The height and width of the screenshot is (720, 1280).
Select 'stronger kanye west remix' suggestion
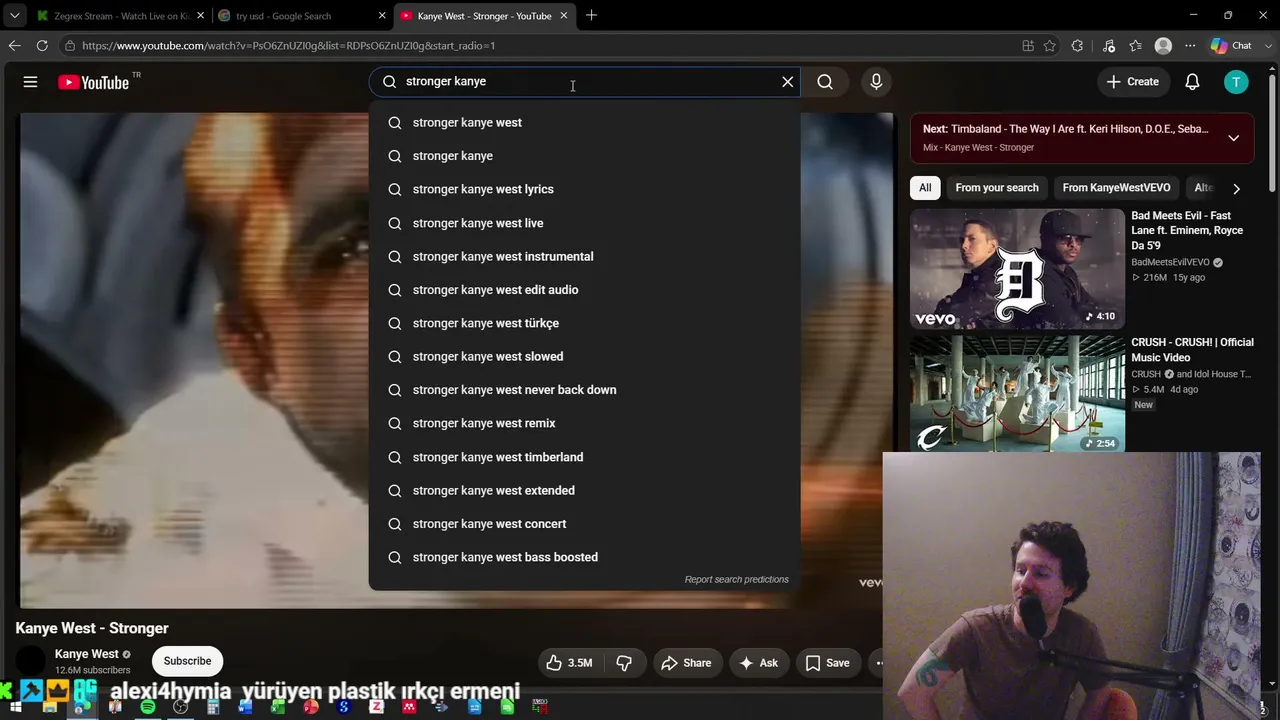584,423
